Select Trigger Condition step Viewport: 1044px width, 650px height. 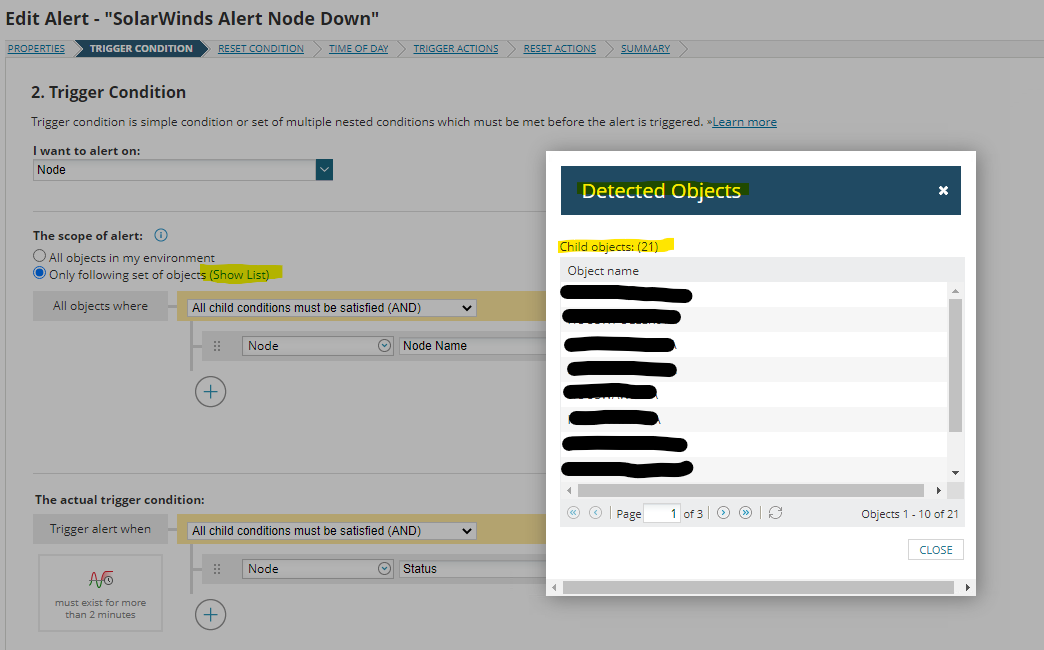tap(141, 49)
